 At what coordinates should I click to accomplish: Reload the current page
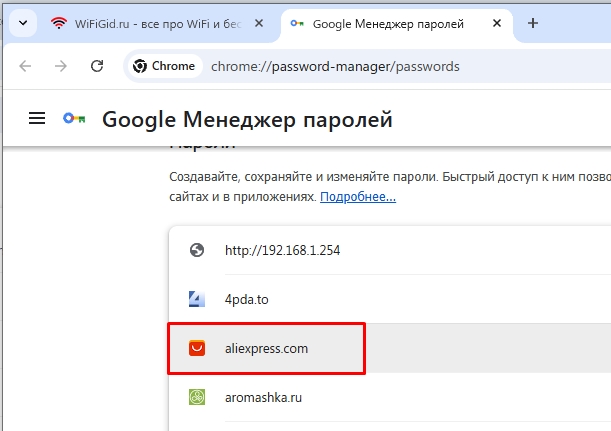97,66
